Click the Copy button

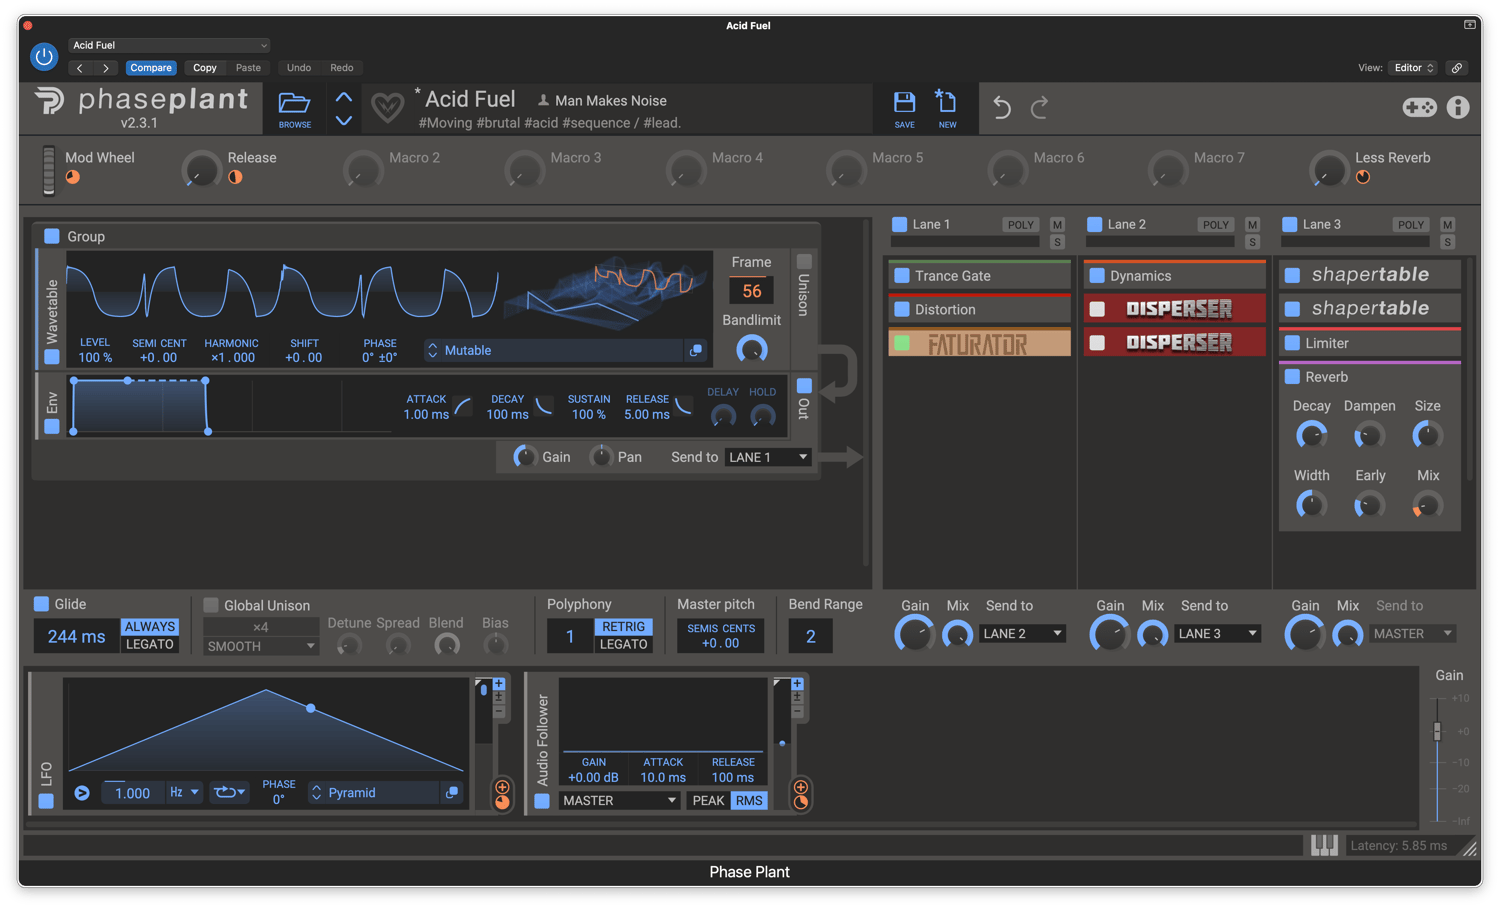tap(205, 68)
